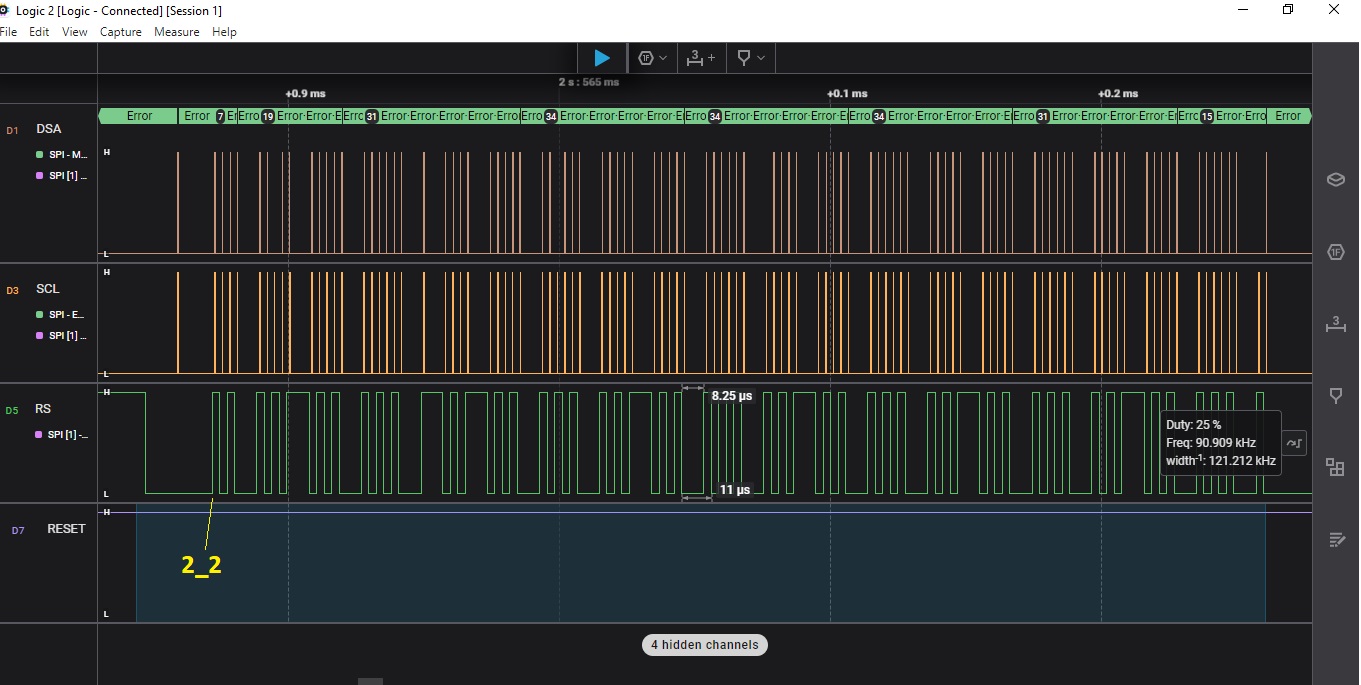Select the RESET channel label
The height and width of the screenshot is (685, 1361).
coord(66,529)
